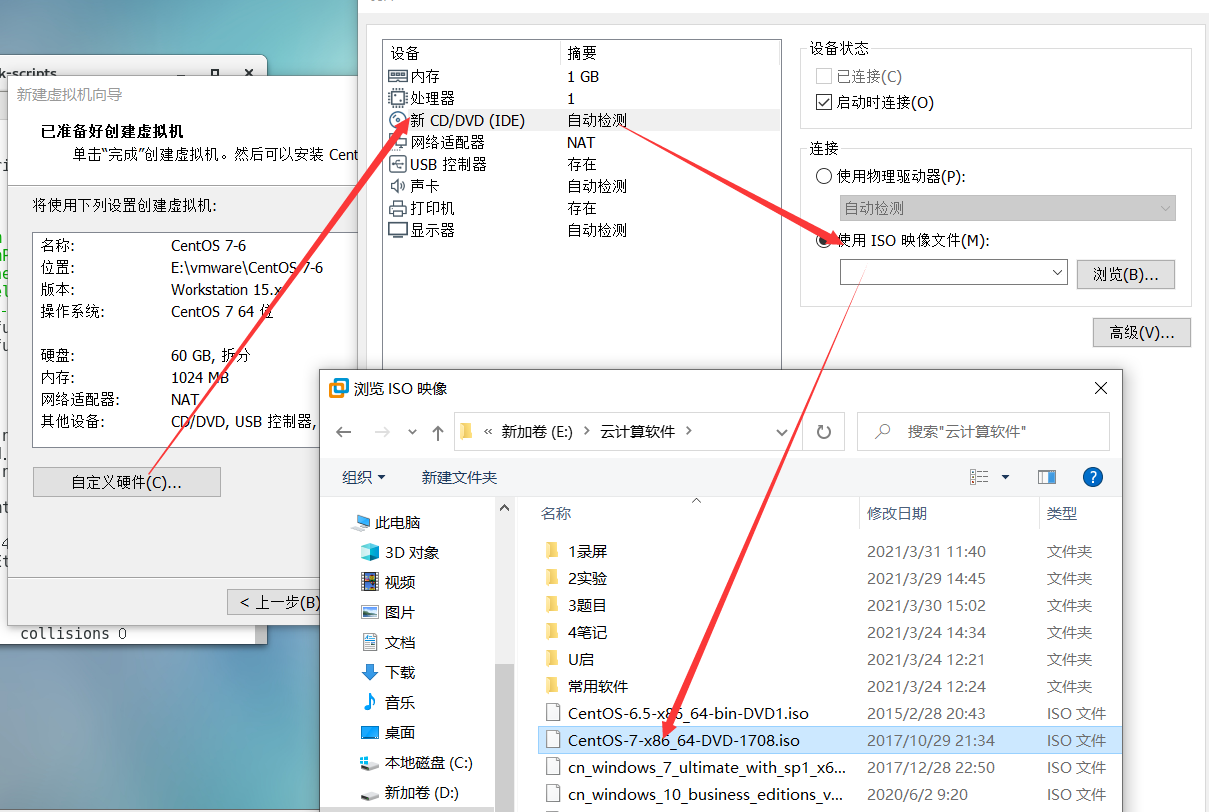Choose 使用物理驱动器(P) radio option
This screenshot has height=812, width=1209.
824,176
